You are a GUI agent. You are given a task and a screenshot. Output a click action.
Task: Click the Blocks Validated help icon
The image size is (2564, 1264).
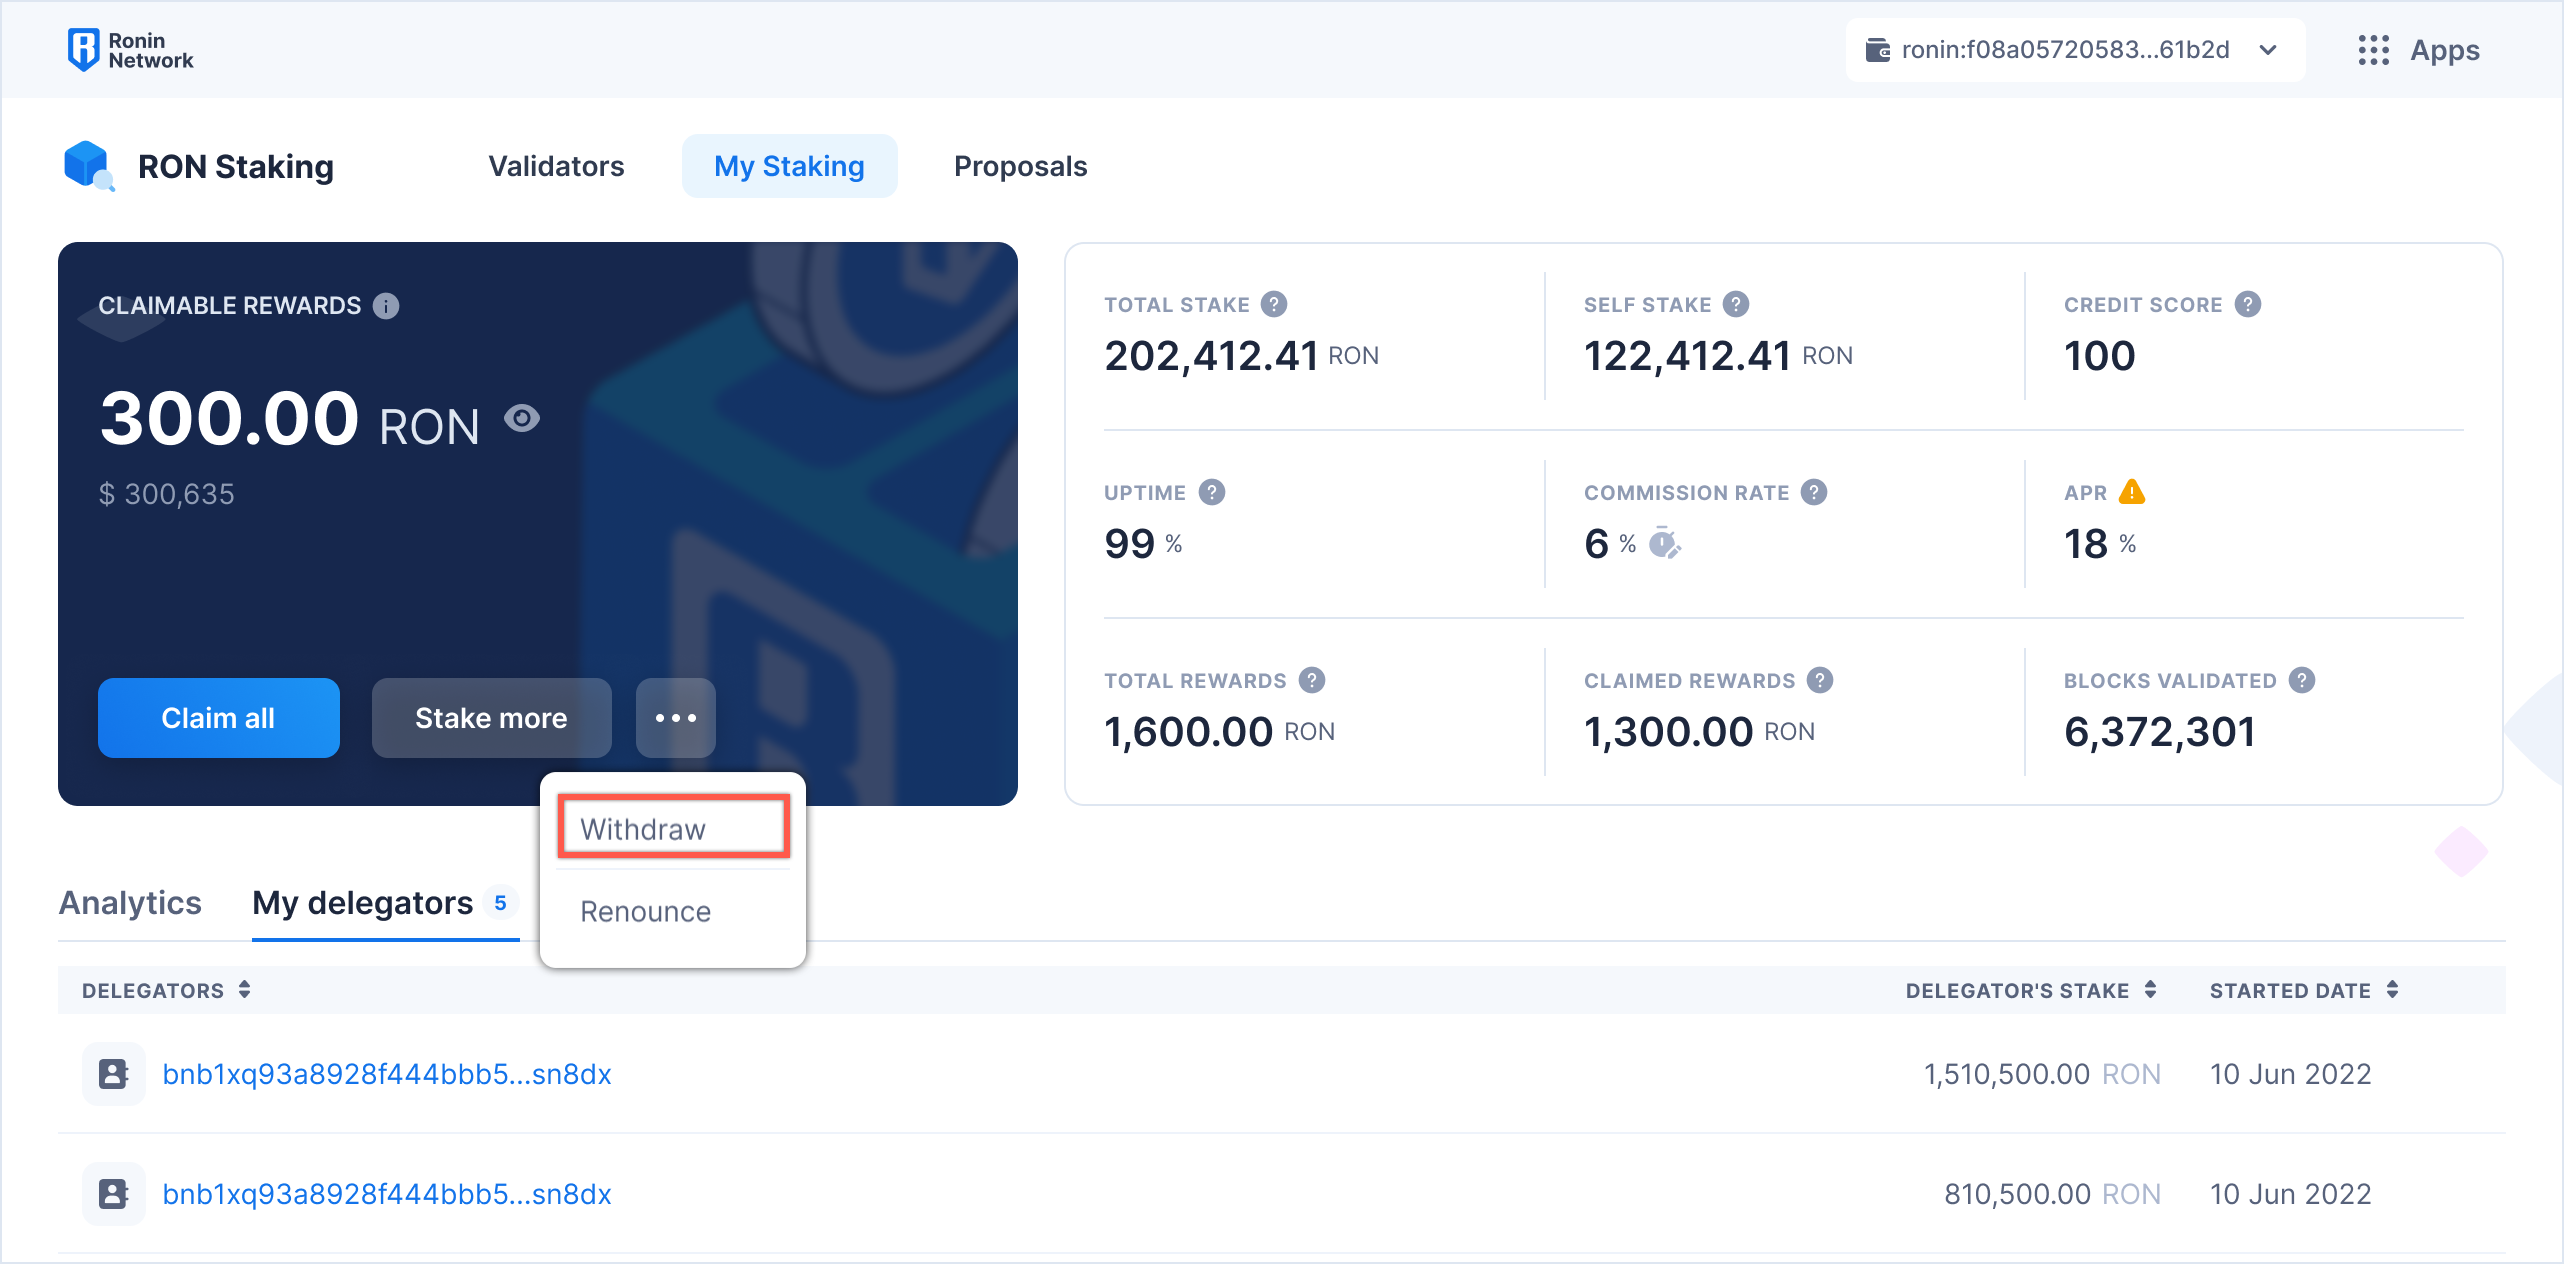pos(2302,680)
